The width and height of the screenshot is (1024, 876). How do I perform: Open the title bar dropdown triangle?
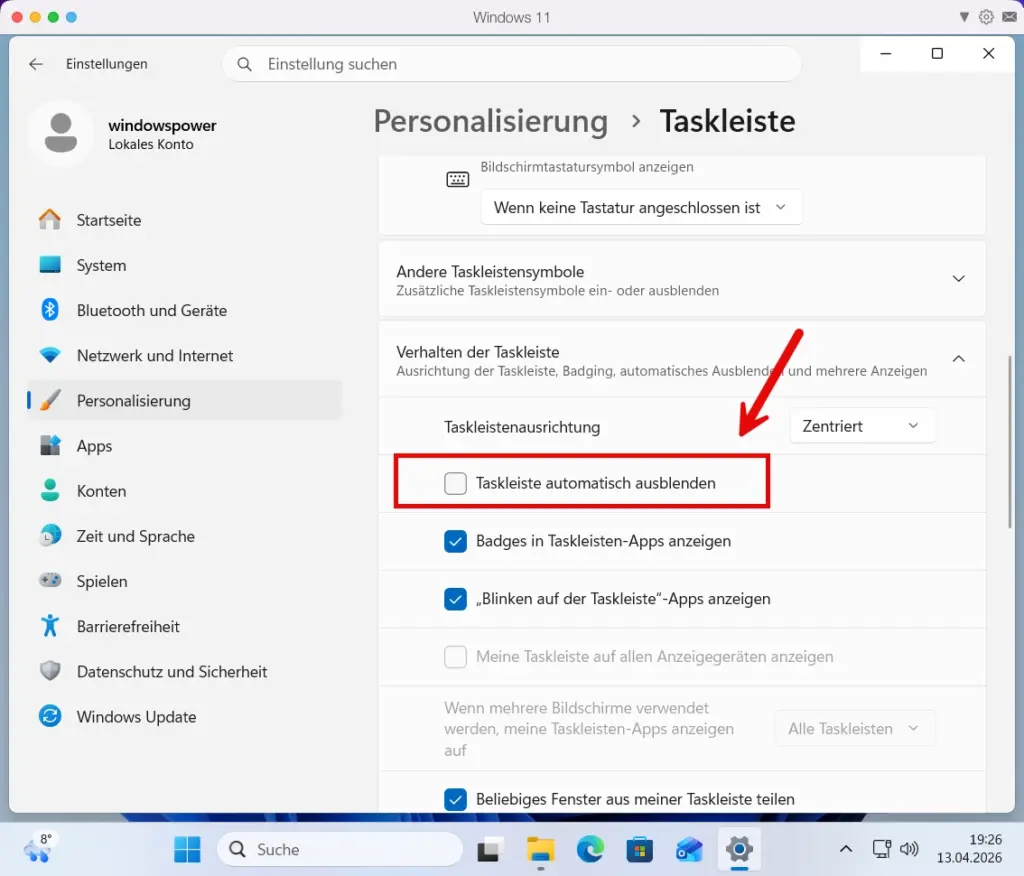point(964,17)
